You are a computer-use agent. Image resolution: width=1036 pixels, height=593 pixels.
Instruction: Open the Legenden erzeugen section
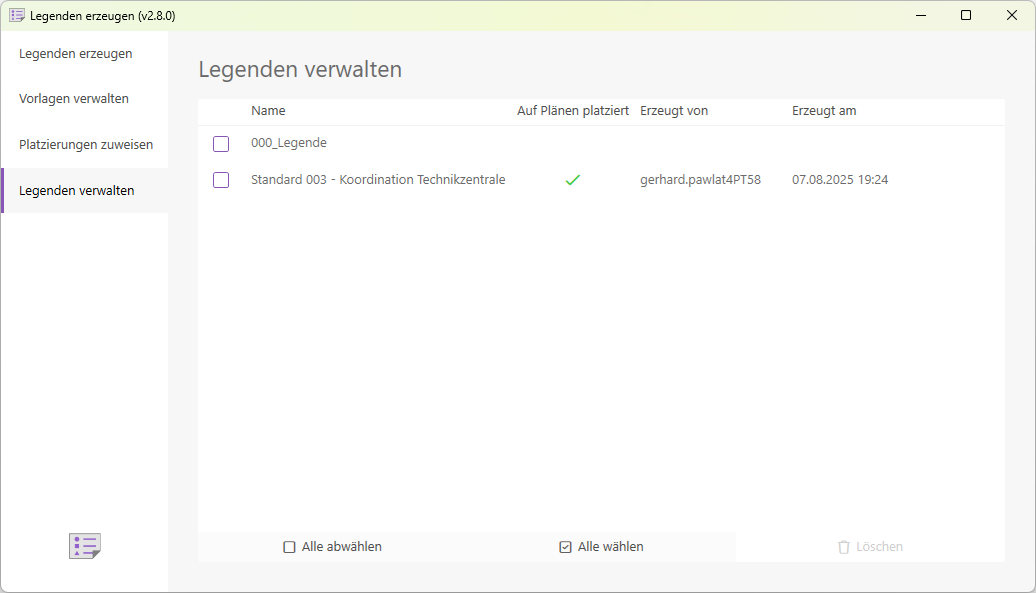pos(75,53)
